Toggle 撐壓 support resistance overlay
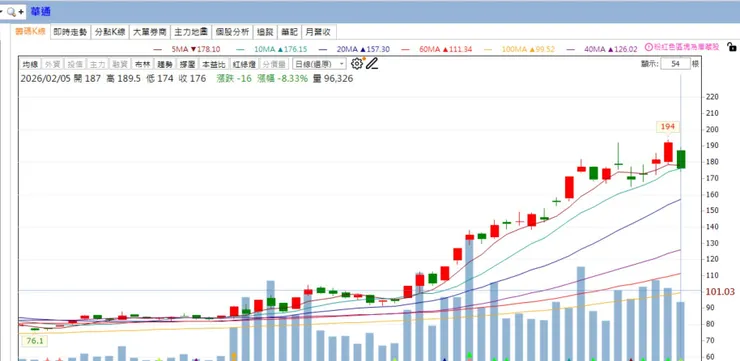The image size is (740, 361). point(187,64)
